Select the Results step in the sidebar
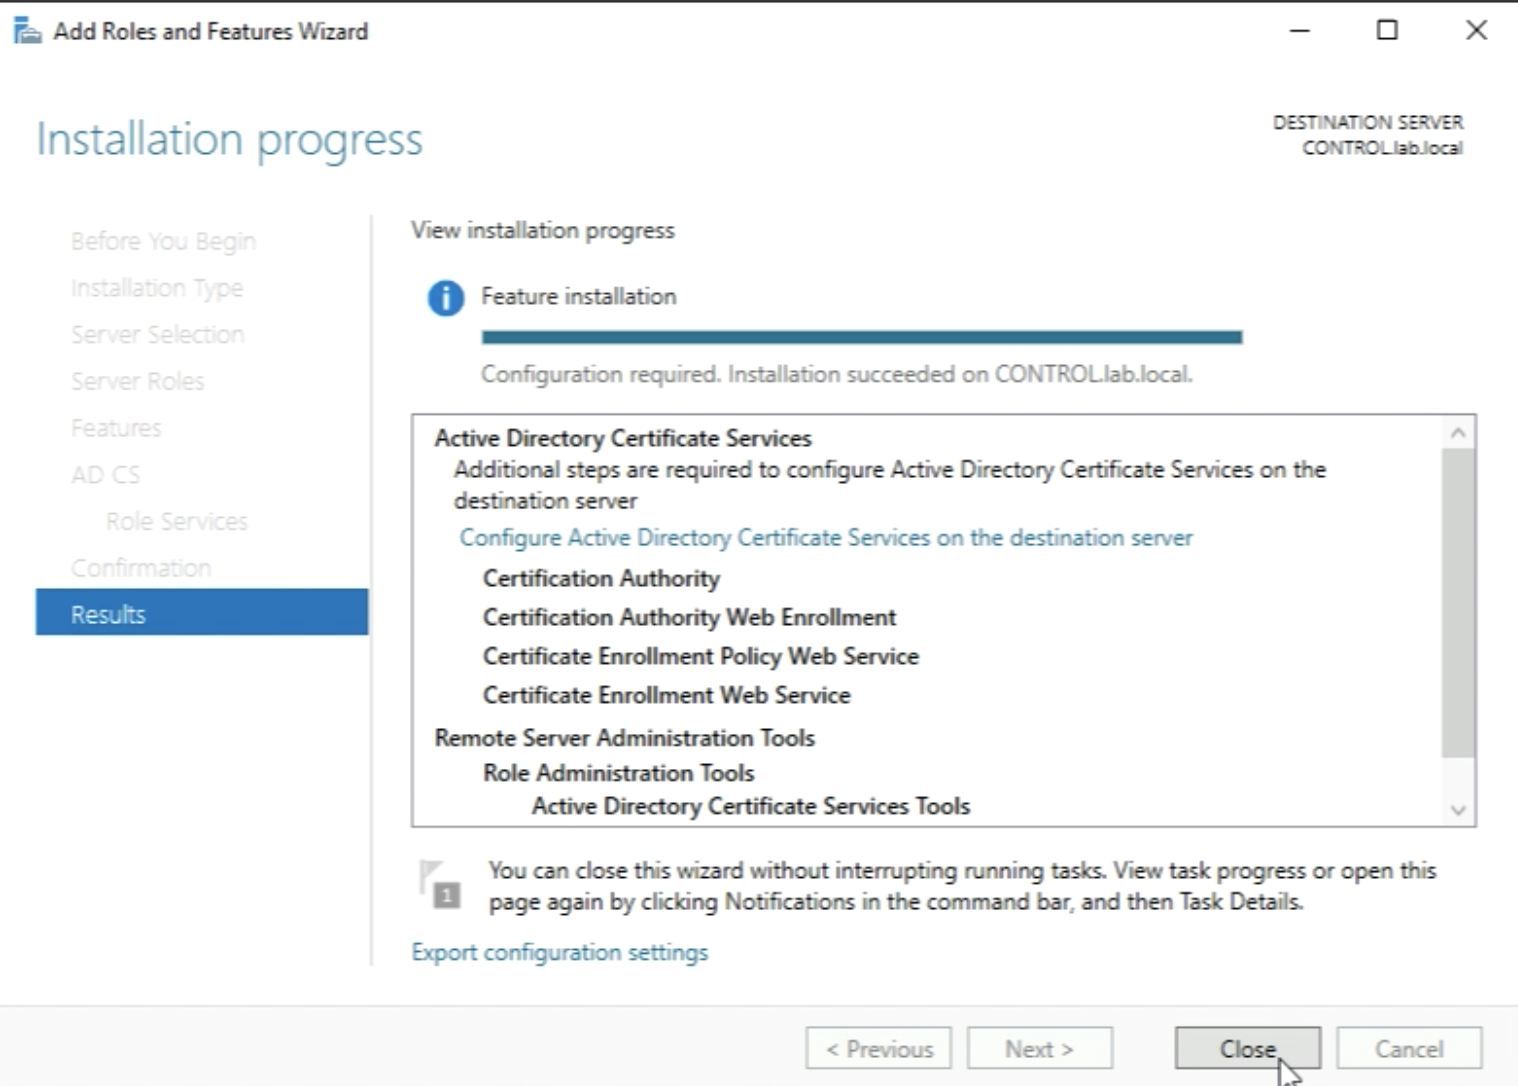 coord(201,614)
